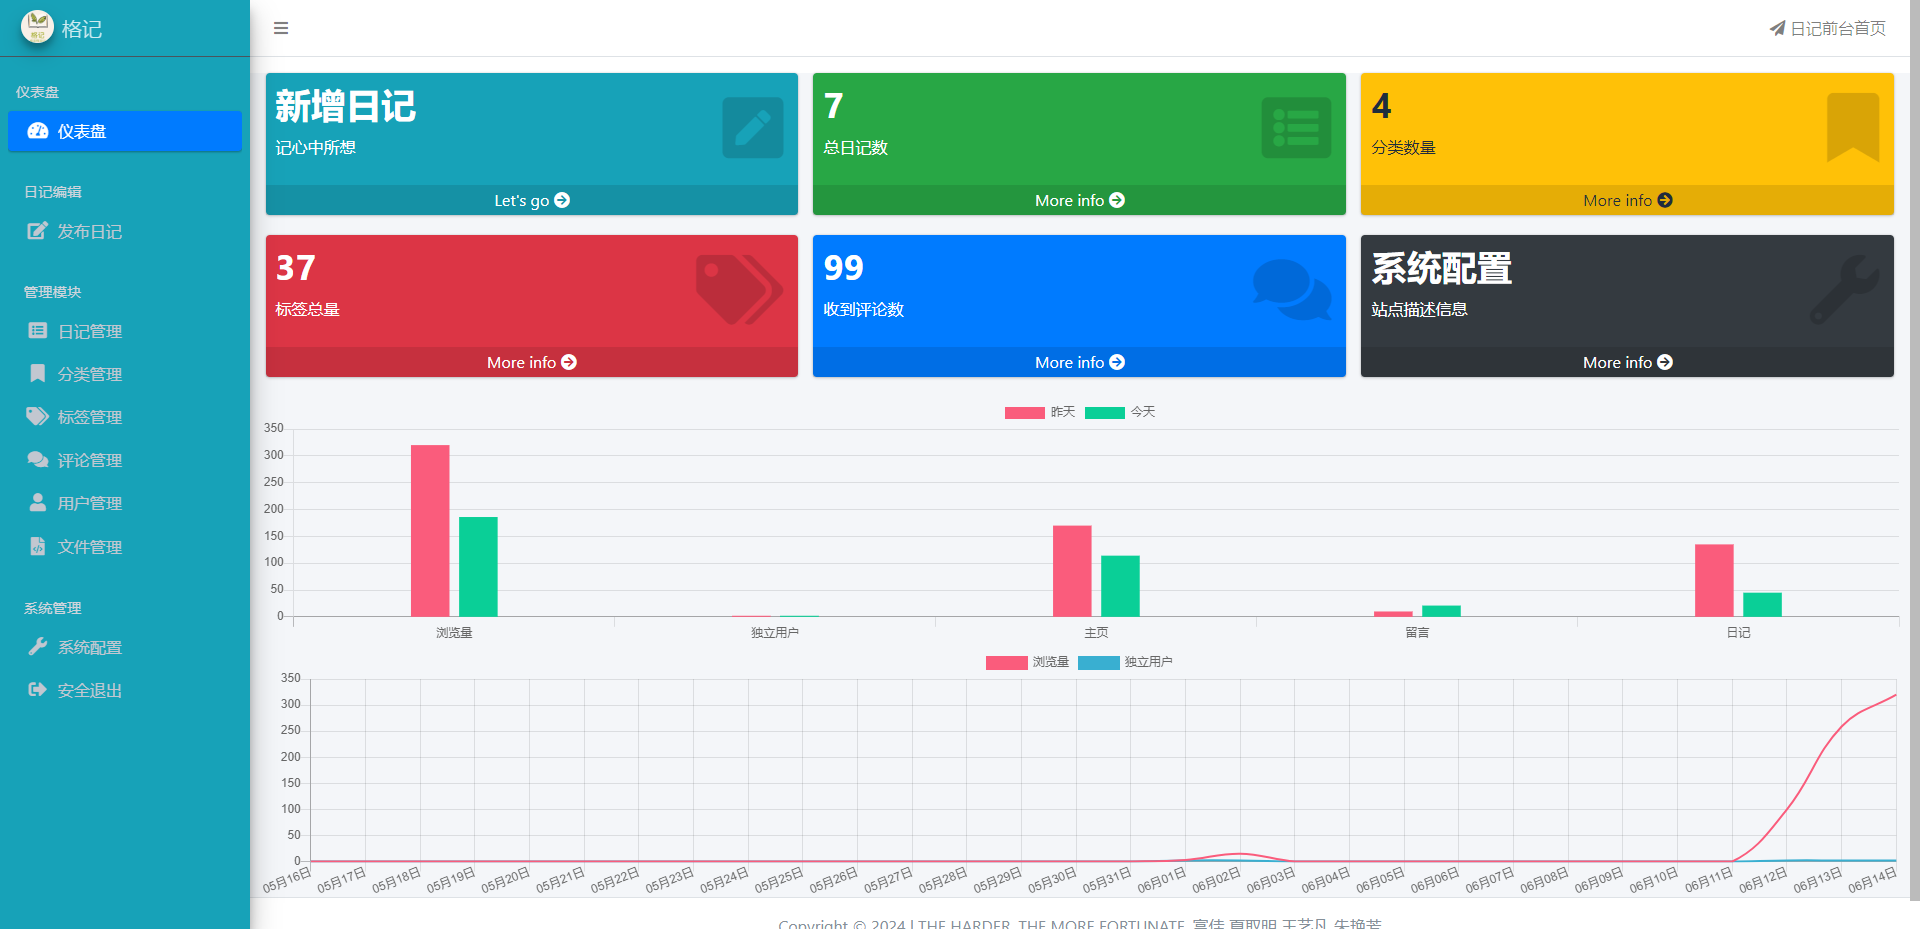Open 评论管理 in the sidebar
The width and height of the screenshot is (1920, 929).
tap(89, 460)
